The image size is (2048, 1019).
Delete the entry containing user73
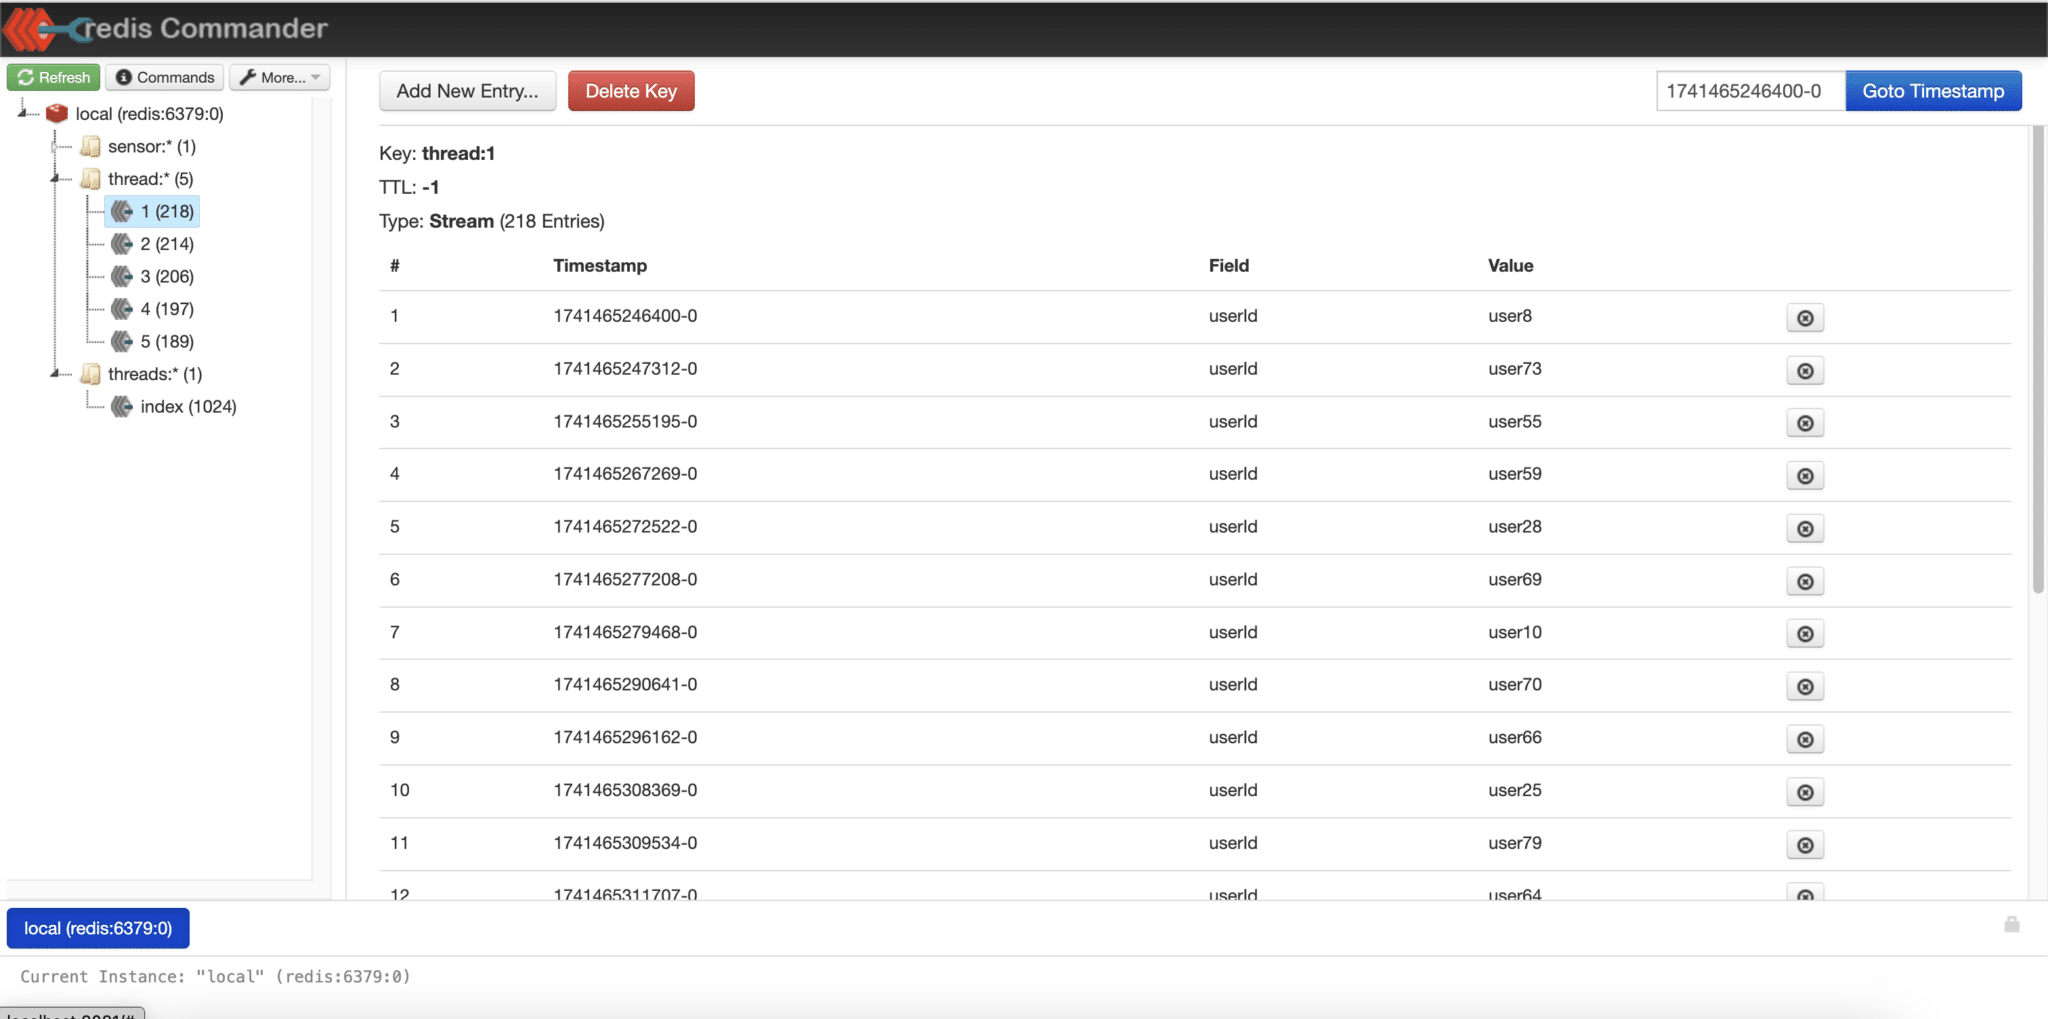[x=1804, y=370]
